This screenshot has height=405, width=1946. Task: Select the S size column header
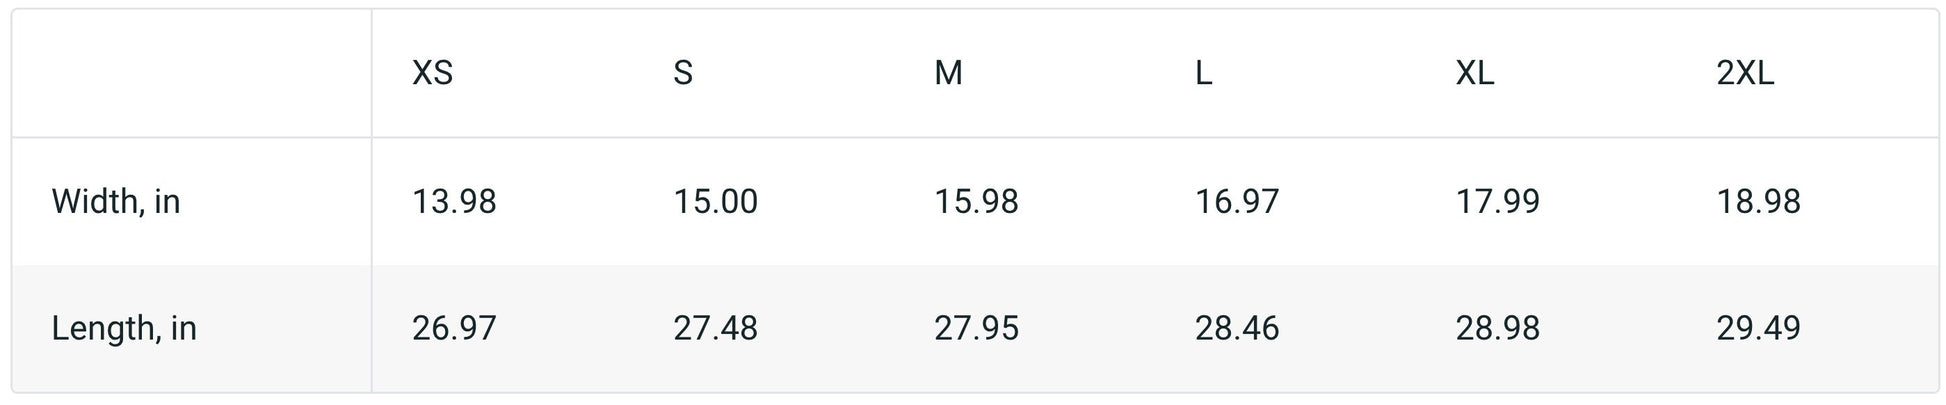pos(683,73)
